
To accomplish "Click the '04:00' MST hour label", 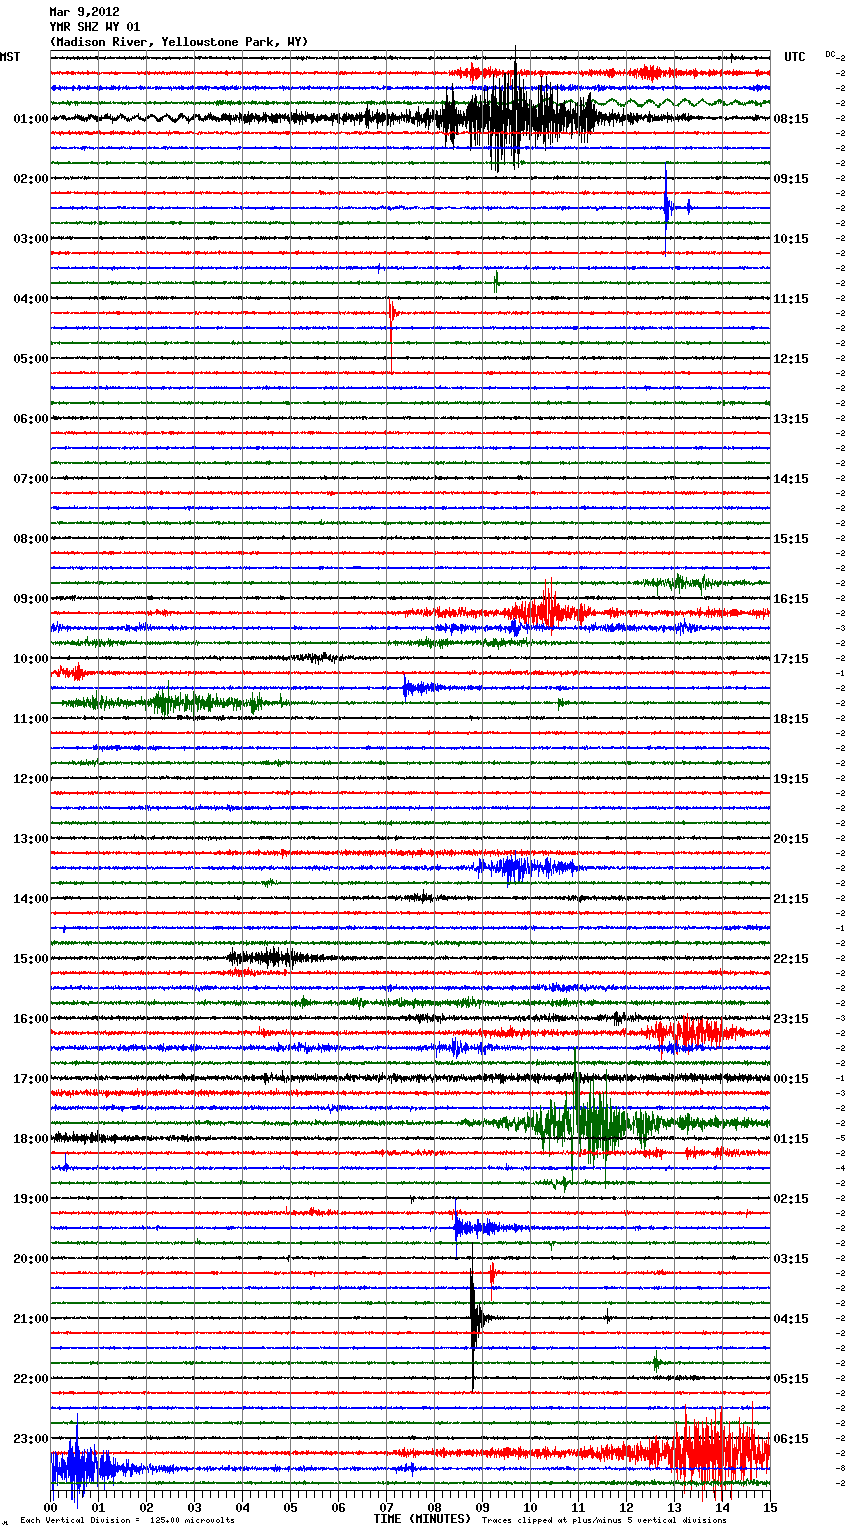I will click(30, 299).
